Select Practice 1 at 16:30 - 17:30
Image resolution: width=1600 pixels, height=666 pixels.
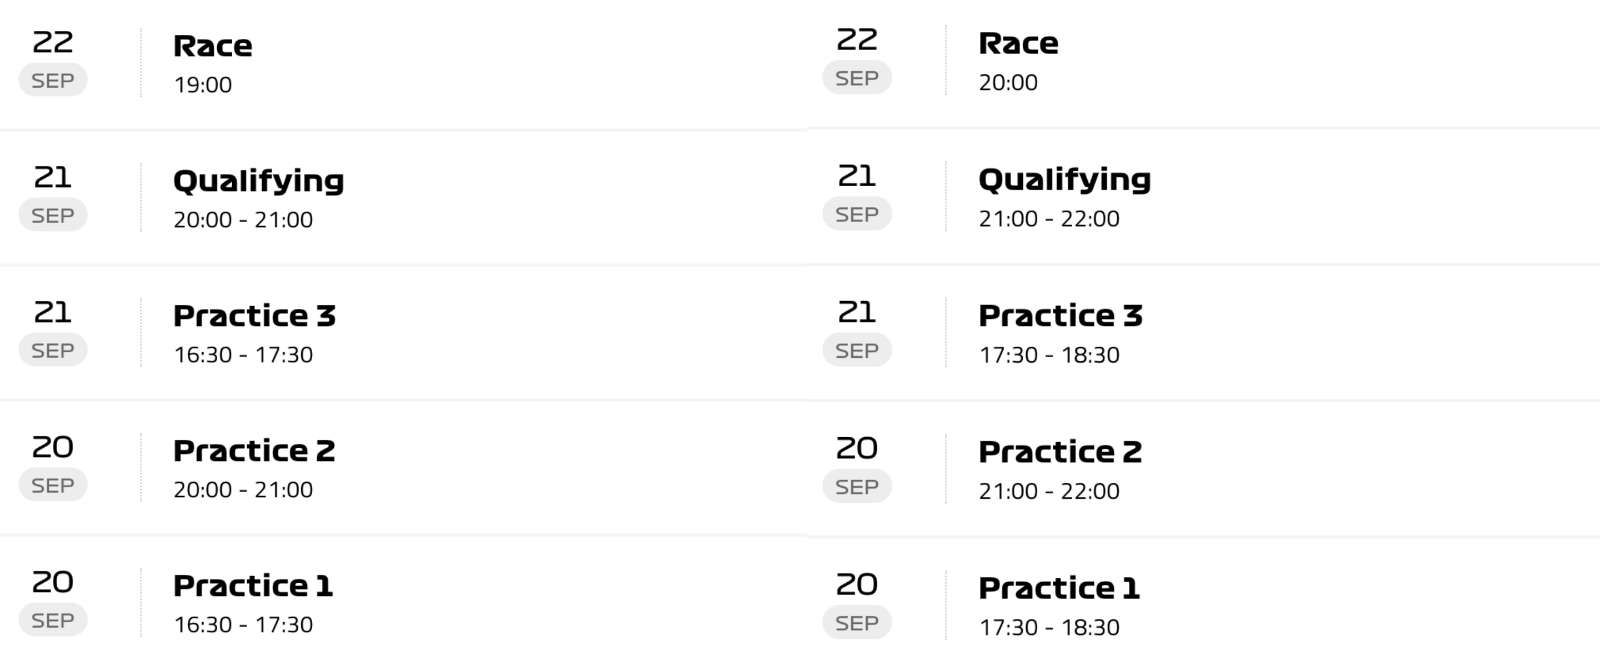coord(403,602)
